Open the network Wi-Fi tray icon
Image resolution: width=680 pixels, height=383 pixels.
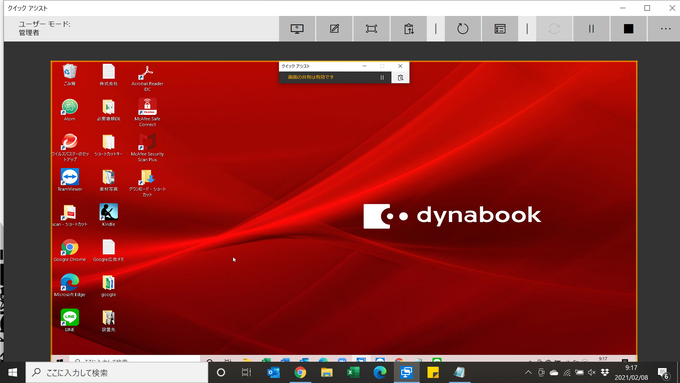567,373
